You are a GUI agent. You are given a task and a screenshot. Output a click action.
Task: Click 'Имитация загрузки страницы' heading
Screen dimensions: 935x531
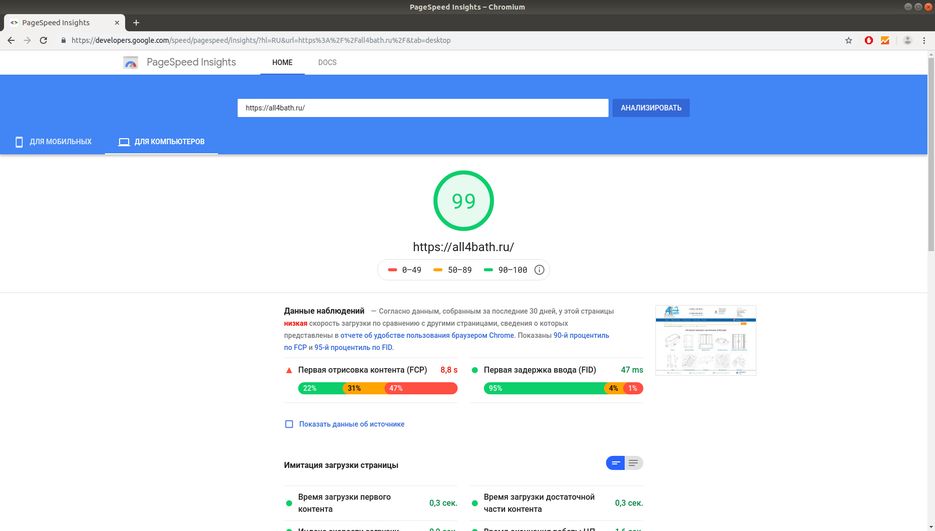click(x=341, y=465)
